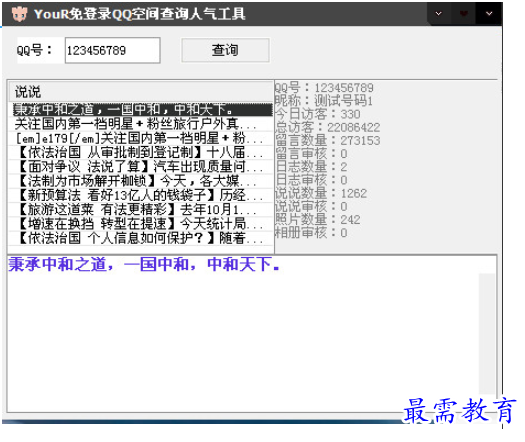Click the 留言审核:0 info line
525x442 pixels.
(311, 154)
